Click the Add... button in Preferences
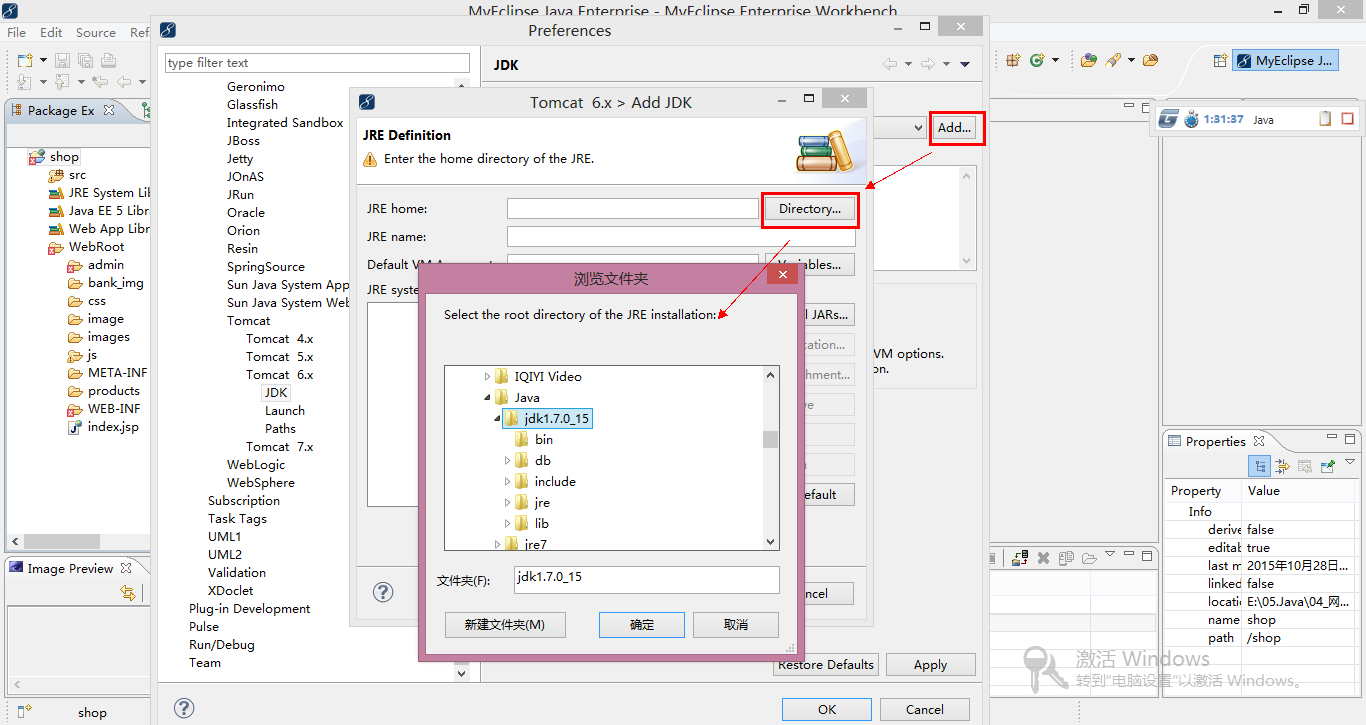Image resolution: width=1366 pixels, height=725 pixels. point(955,128)
